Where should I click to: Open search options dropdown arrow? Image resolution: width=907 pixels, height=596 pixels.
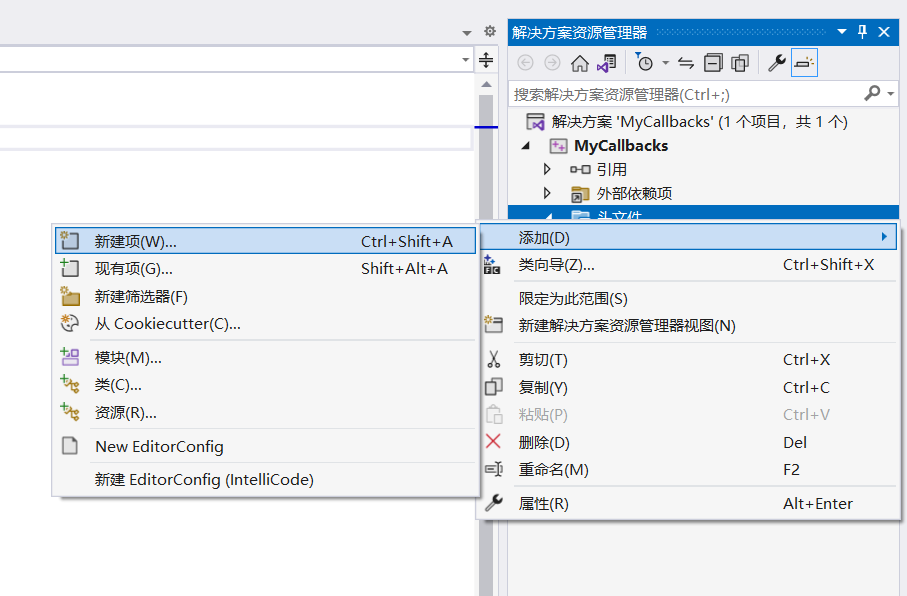tap(891, 94)
